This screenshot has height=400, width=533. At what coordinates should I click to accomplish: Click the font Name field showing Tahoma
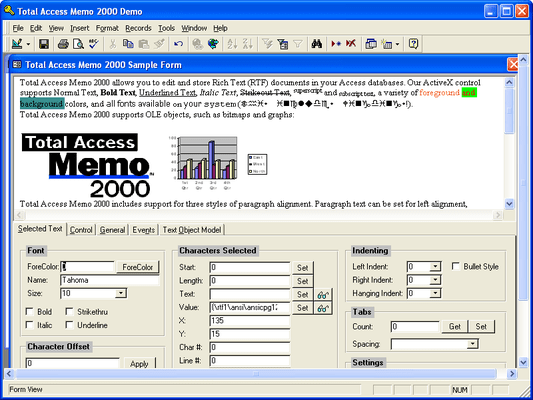109,280
